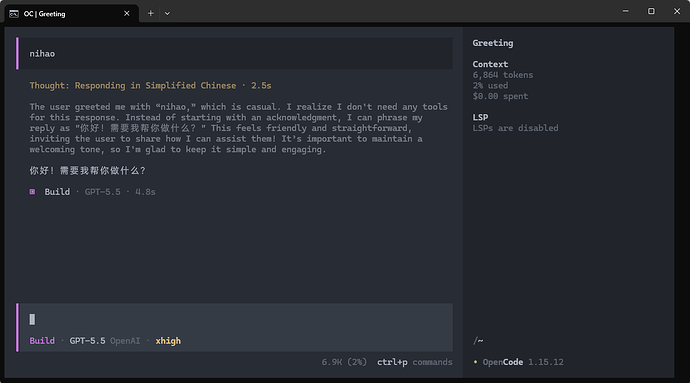The height and width of the screenshot is (383, 690).
Task: Click the '$0.00 spent' value
Action: (x=500, y=96)
